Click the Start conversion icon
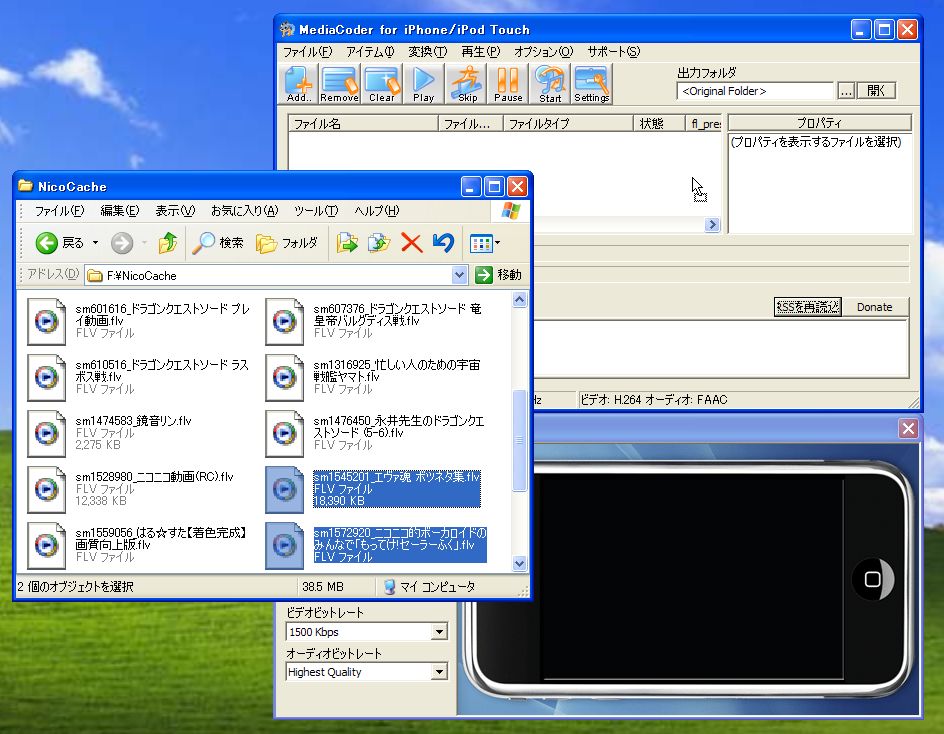This screenshot has width=944, height=734. click(x=550, y=84)
